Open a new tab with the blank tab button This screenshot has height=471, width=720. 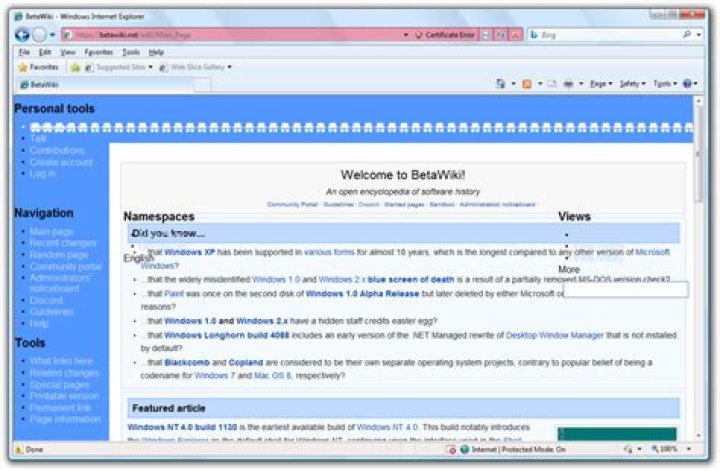coord(202,85)
